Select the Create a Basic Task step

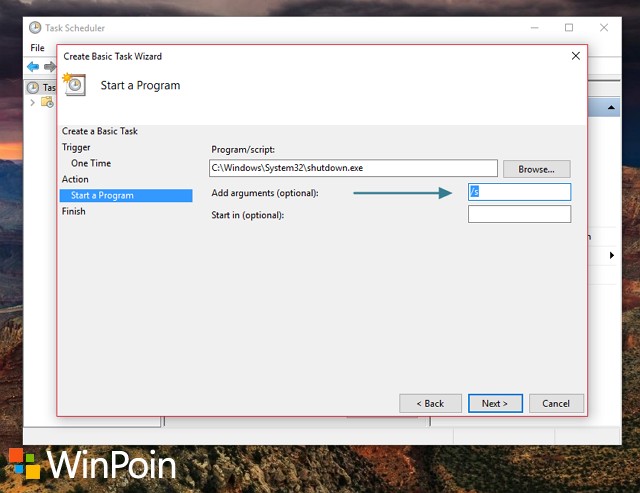point(100,131)
